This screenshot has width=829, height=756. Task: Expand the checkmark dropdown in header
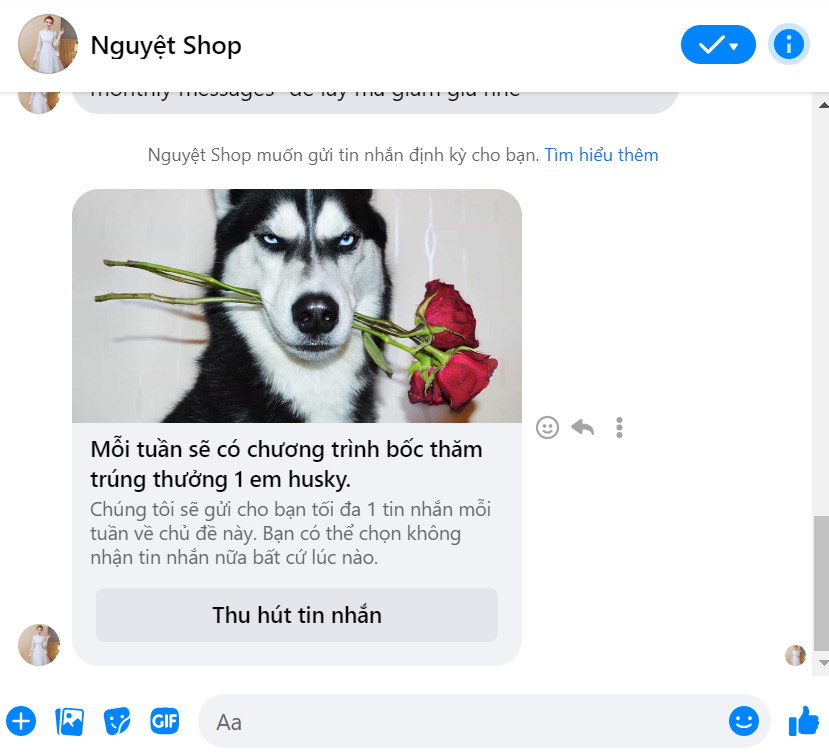pos(718,45)
